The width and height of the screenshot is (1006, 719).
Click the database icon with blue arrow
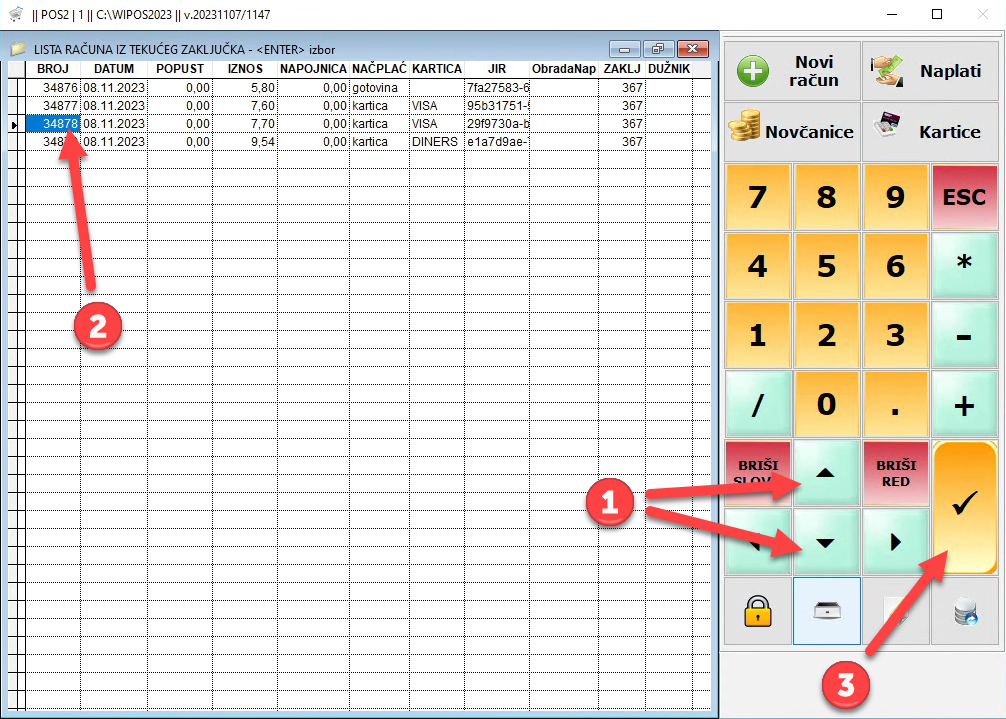point(964,611)
